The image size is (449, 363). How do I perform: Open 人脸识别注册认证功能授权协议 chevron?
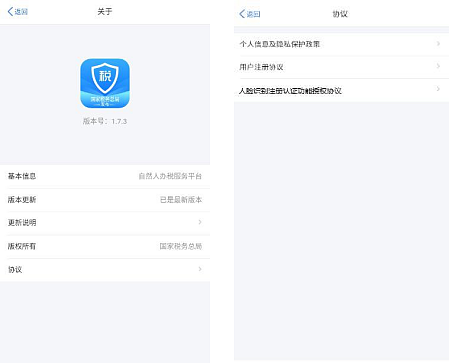coord(438,89)
